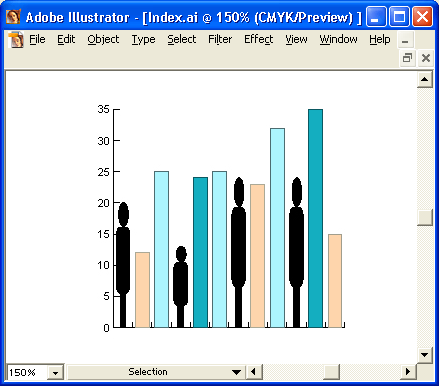Viewport: 439px width, 386px height.
Task: Restore down the document window
Action: (407, 58)
